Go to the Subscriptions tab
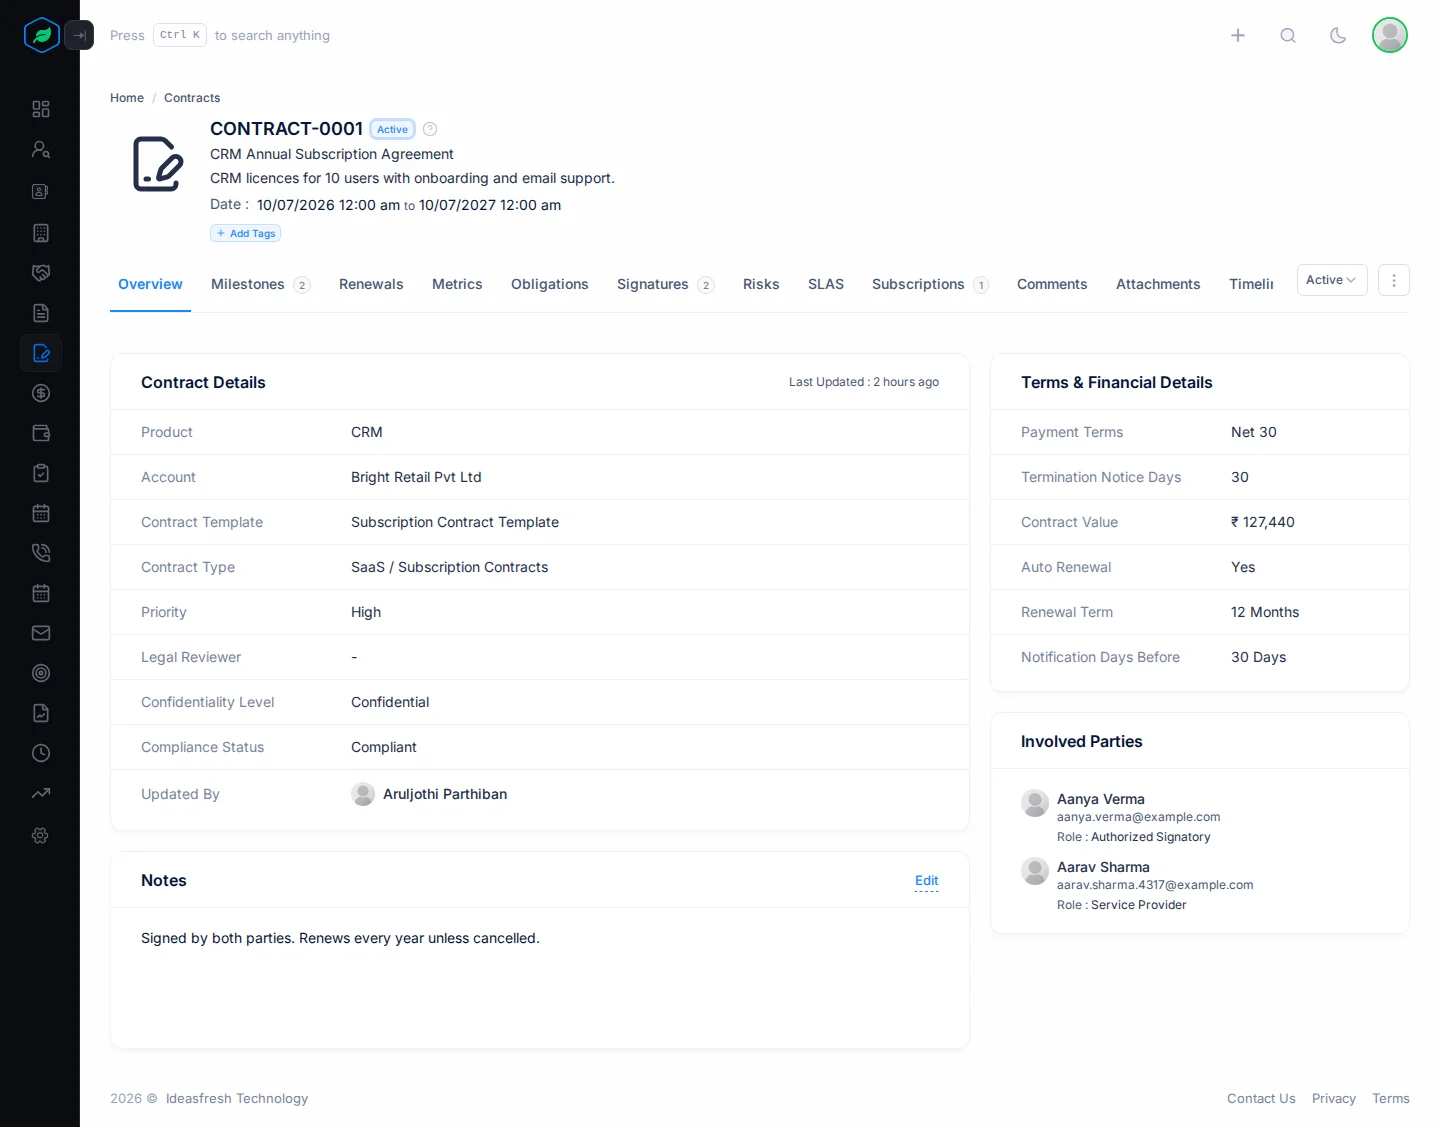Viewport: 1440px width, 1127px height. pos(930,284)
